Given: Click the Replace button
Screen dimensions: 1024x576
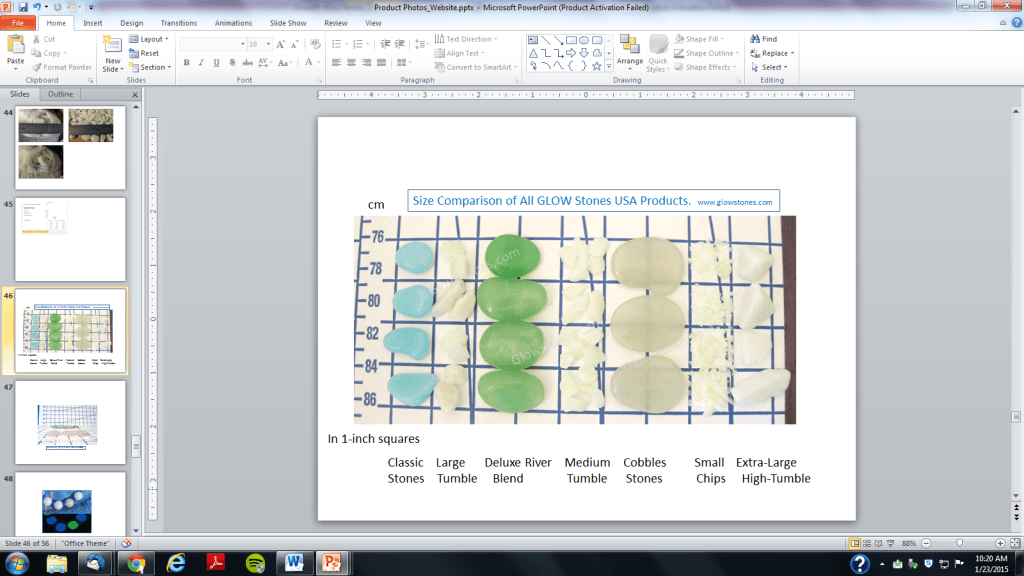Looking at the screenshot, I should (773, 53).
